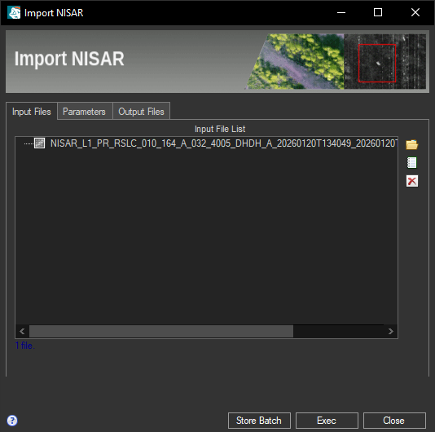Image resolution: width=436 pixels, height=432 pixels.
Task: Click the Close button at the bottom
Action: (394, 421)
